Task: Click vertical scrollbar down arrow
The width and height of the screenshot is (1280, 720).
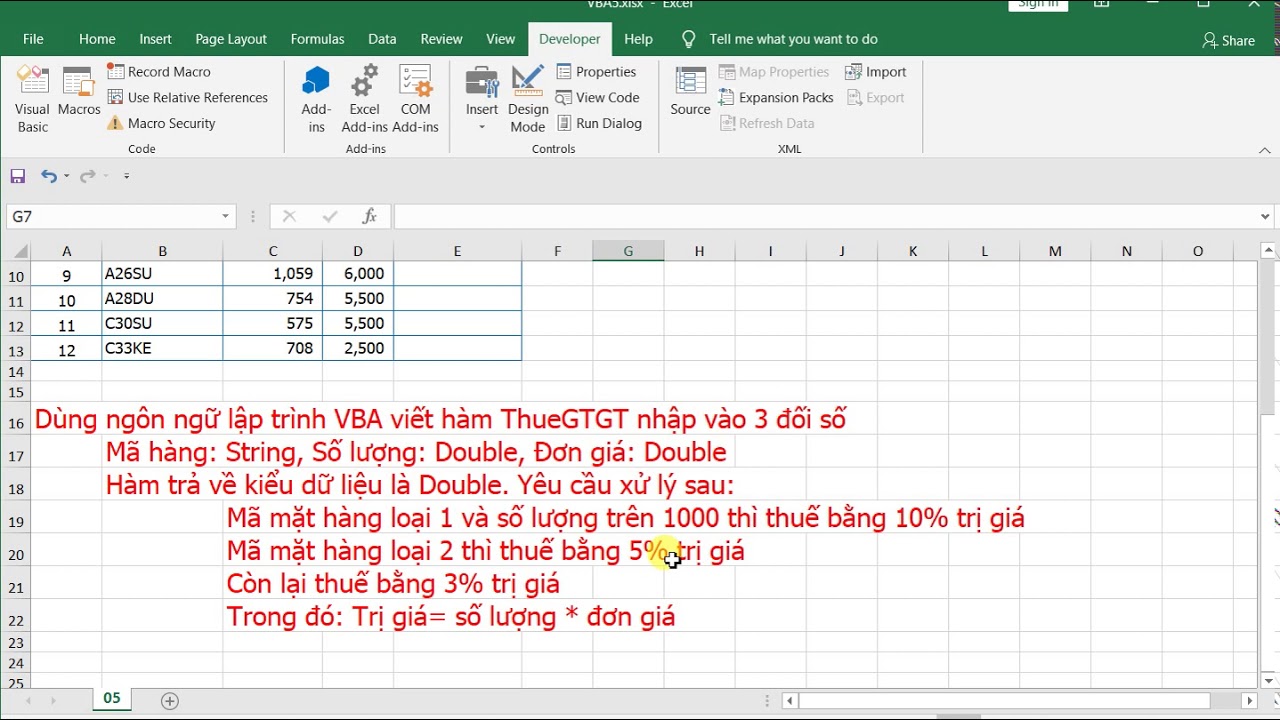Action: point(1270,679)
